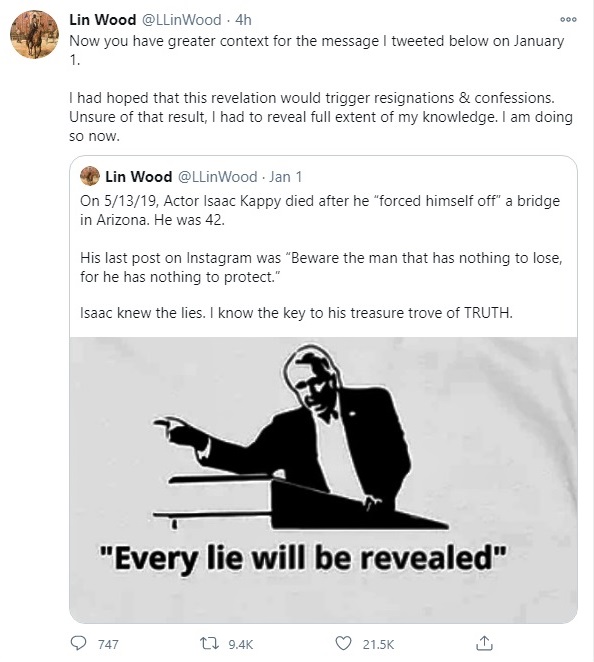This screenshot has height=662, width=594.
Task: Click the main tweet text about resignations & confessions
Action: (321, 117)
